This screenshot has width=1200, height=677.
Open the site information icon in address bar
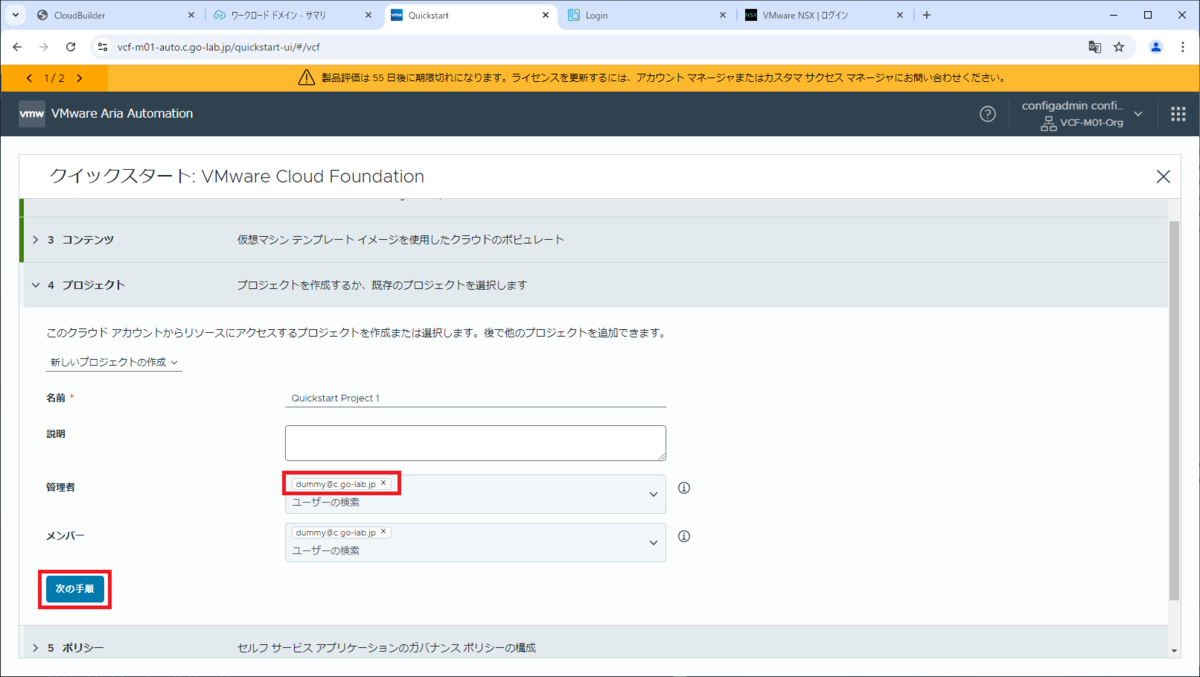101,47
